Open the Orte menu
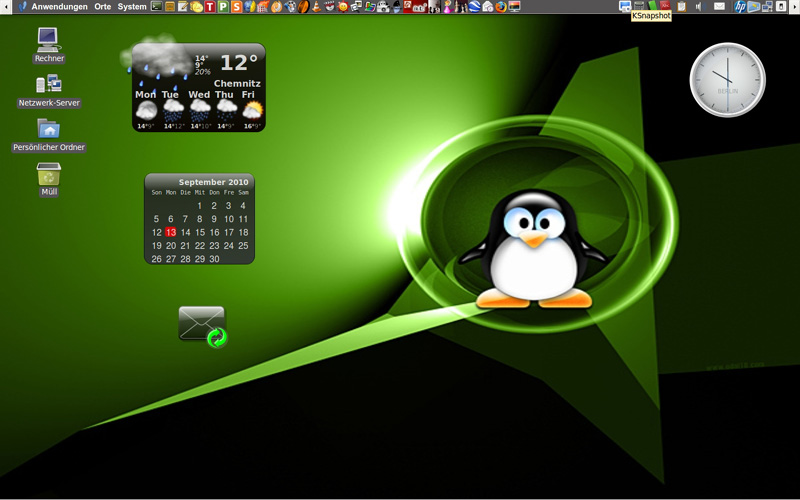This screenshot has width=800, height=500. 103,7
